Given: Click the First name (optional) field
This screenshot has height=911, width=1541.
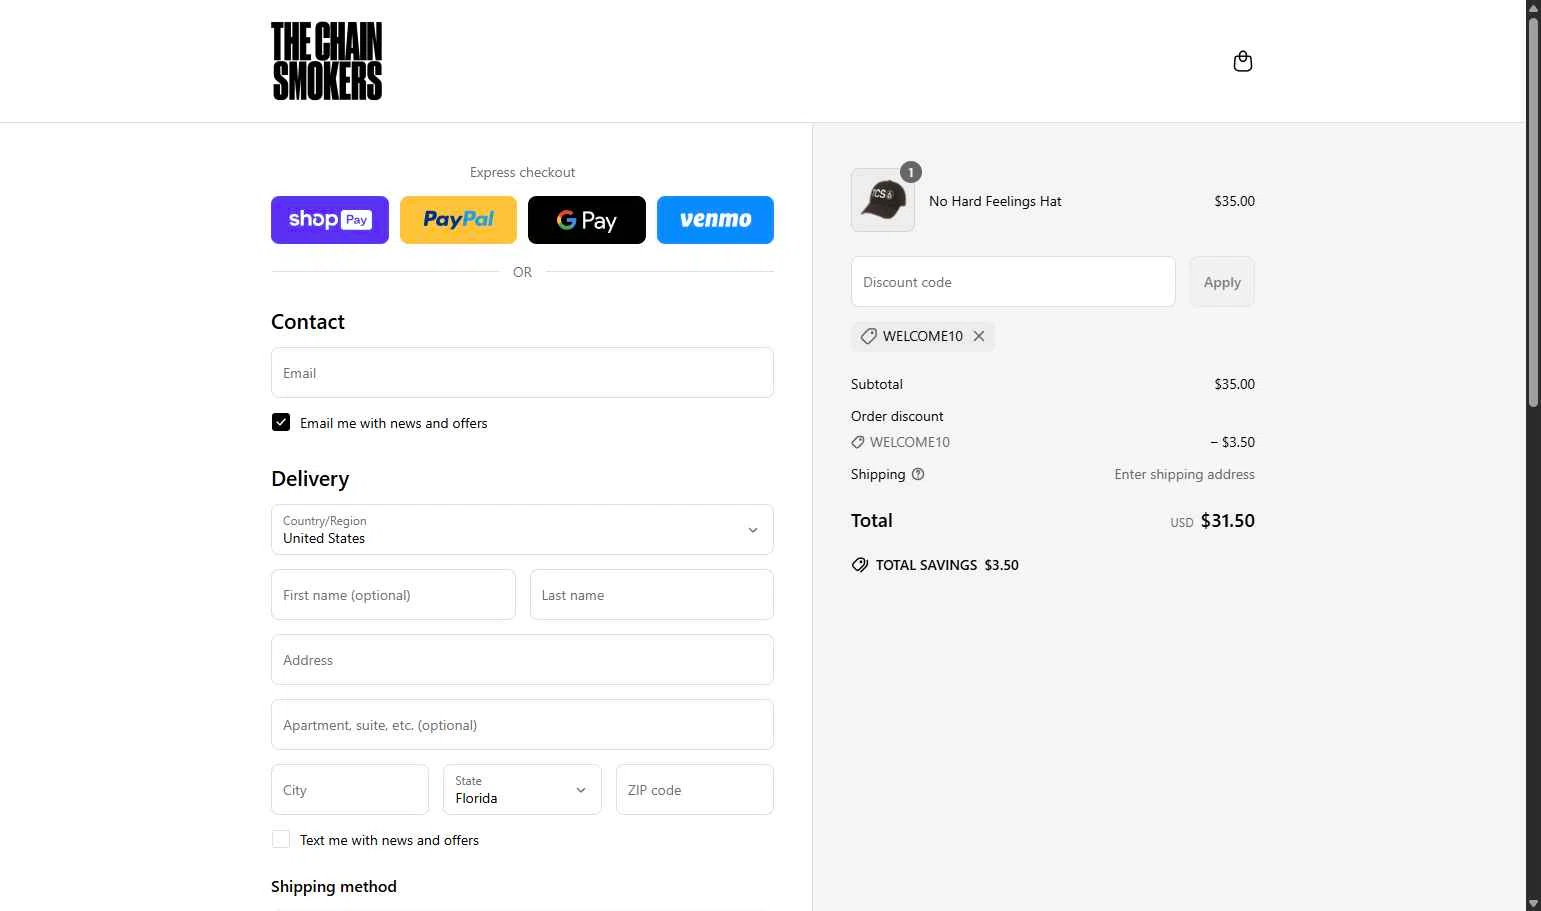Looking at the screenshot, I should [x=393, y=595].
